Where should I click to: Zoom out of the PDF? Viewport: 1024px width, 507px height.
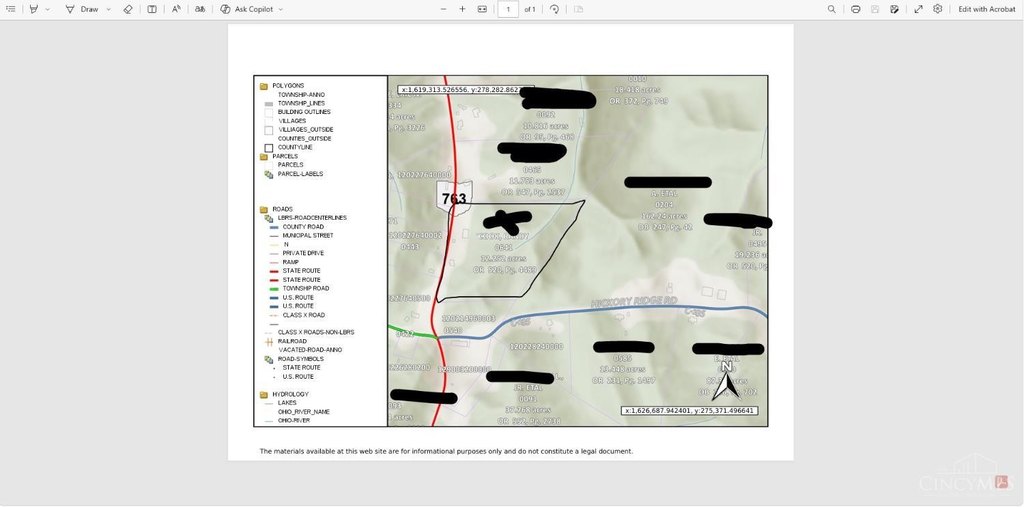443,9
